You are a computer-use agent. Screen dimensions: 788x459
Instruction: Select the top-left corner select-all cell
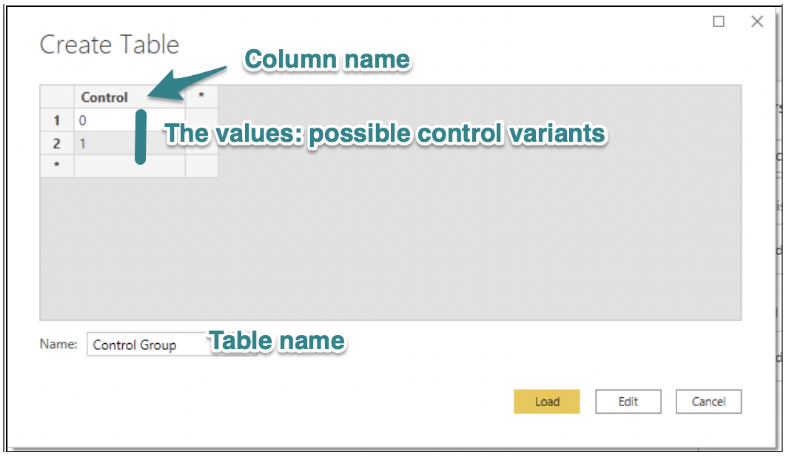click(57, 97)
